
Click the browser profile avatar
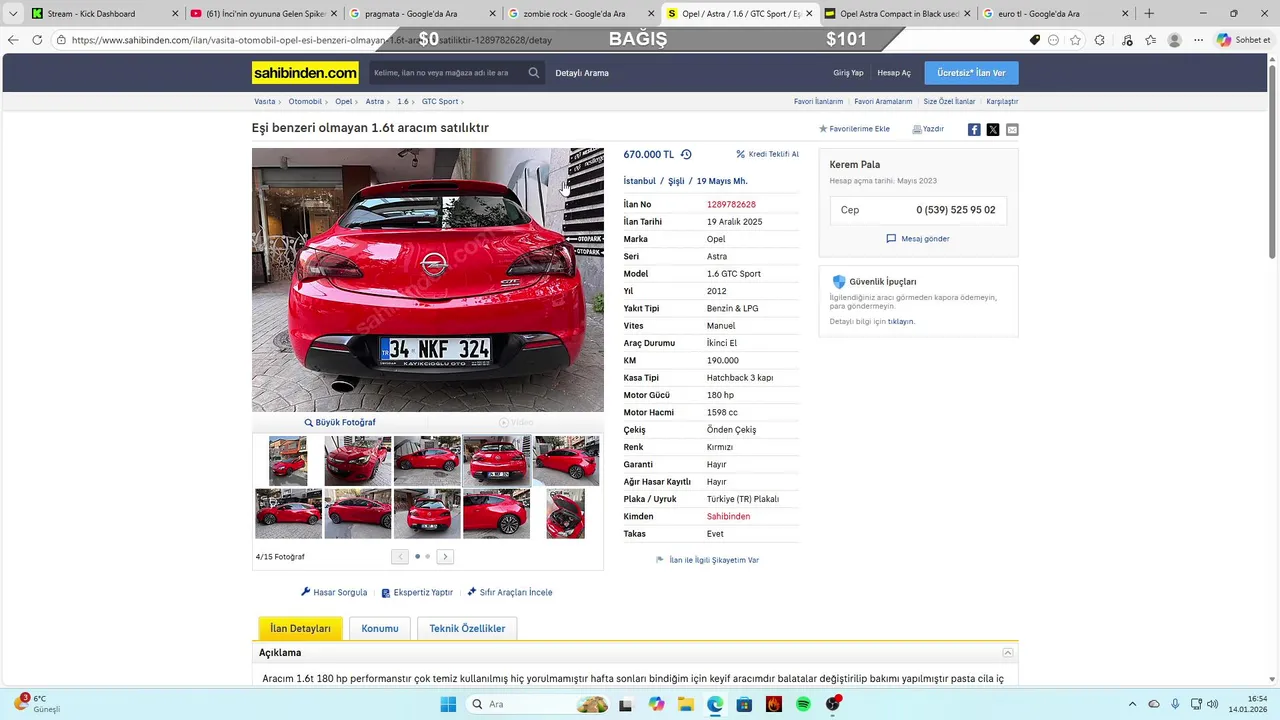[1175, 40]
